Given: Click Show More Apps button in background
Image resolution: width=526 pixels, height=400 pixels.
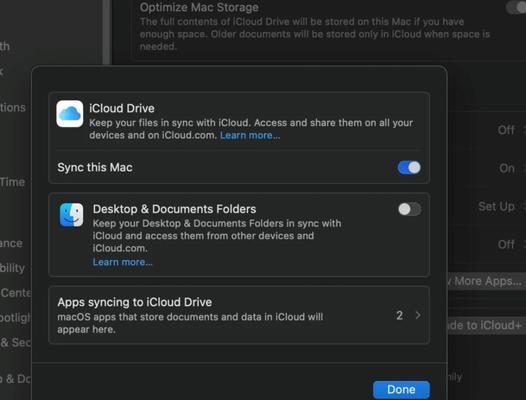Looking at the screenshot, I should click(486, 281).
